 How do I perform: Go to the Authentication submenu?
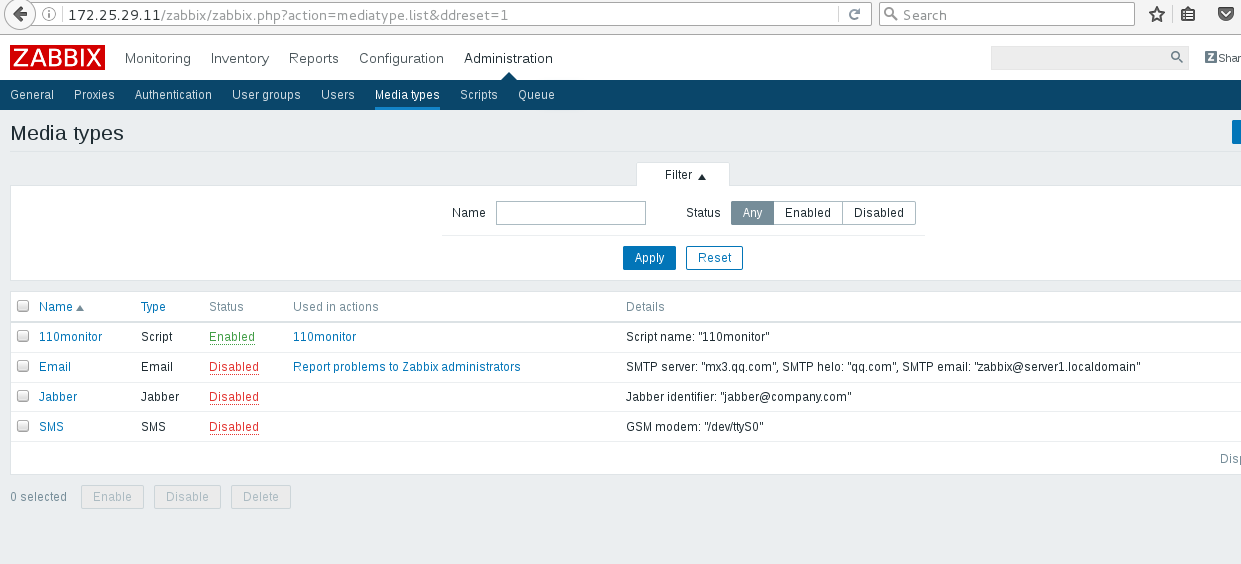[173, 95]
